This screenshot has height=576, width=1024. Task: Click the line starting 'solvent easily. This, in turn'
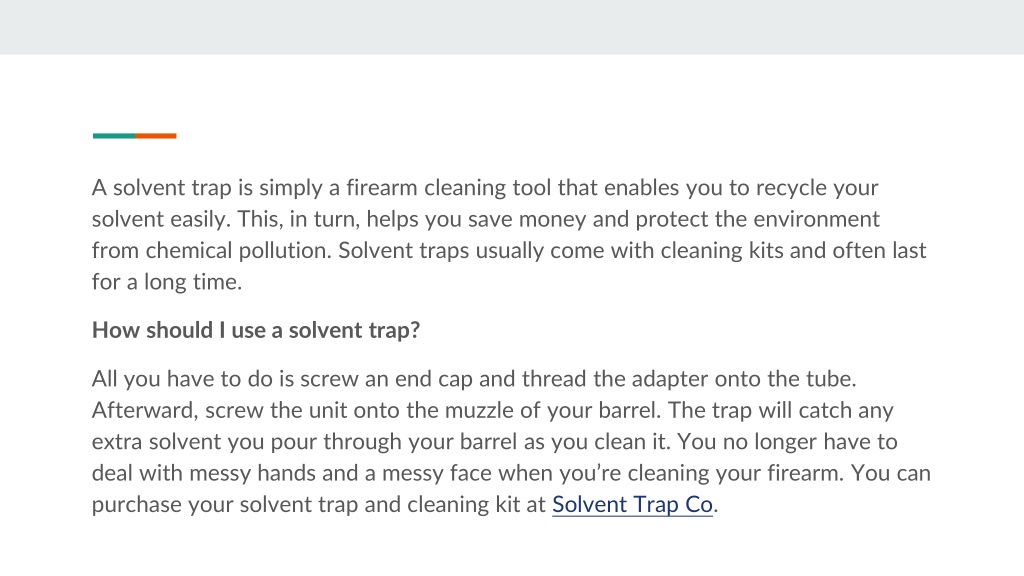coord(486,219)
